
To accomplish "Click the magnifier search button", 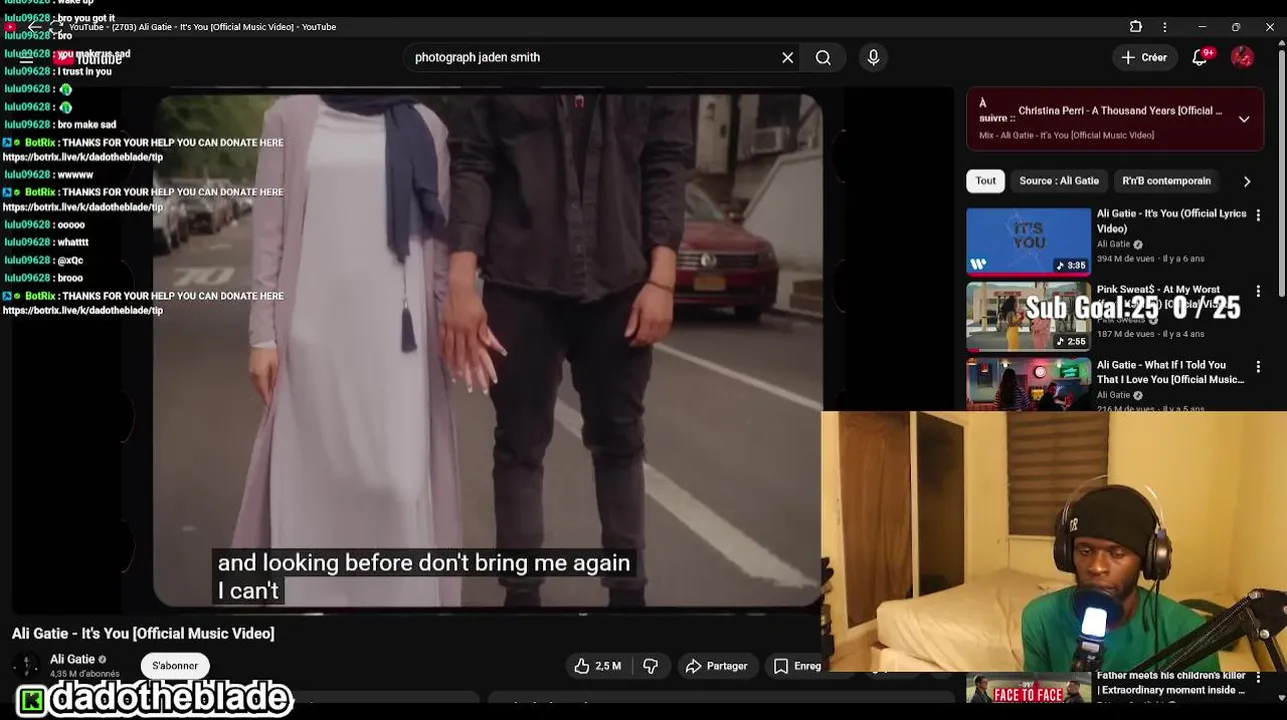I will coord(823,58).
